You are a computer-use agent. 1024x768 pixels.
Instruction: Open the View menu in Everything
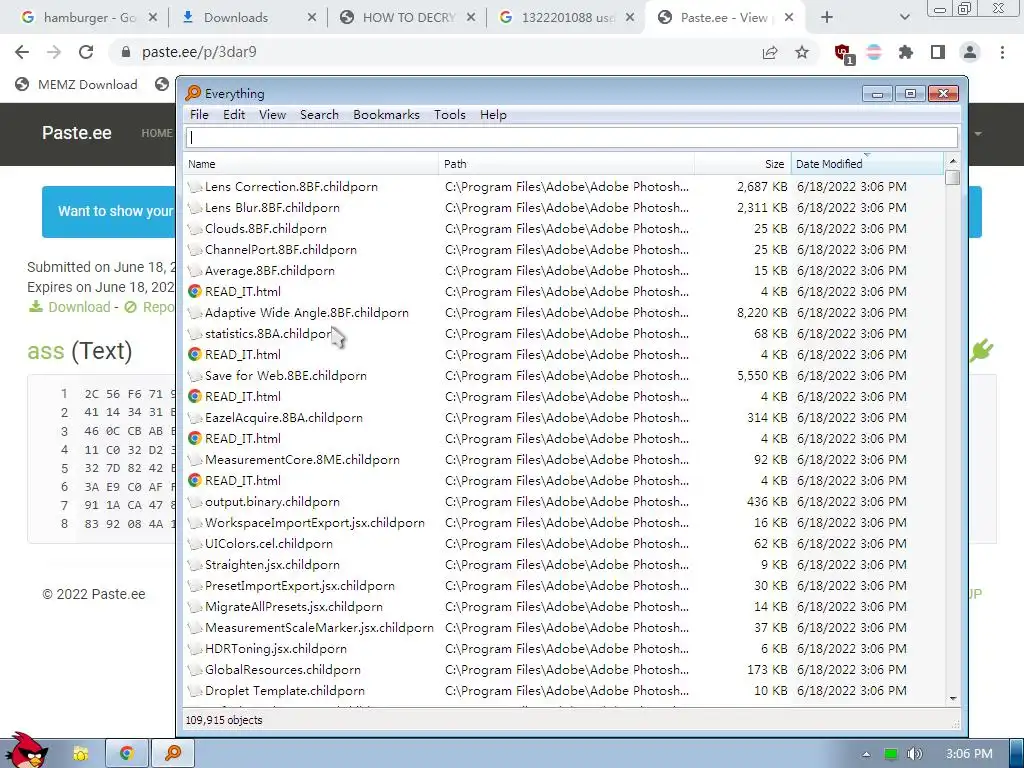click(272, 115)
